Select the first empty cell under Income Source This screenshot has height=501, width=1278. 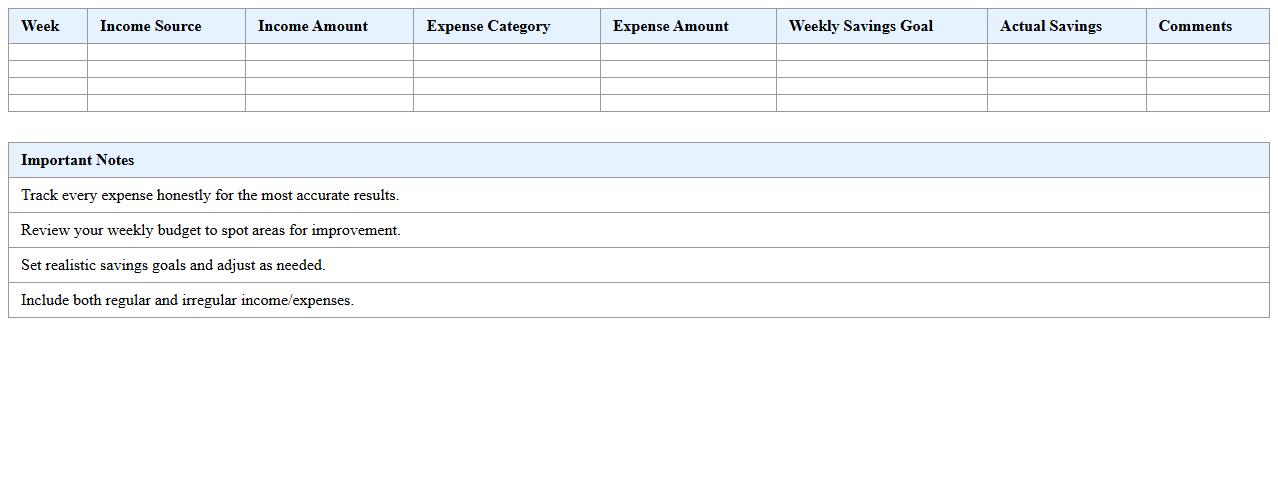pos(166,52)
